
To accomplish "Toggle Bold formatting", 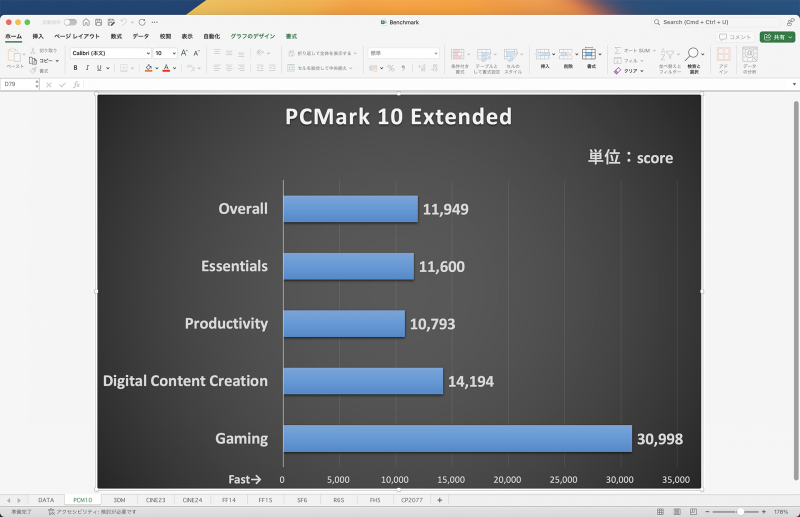I will pyautogui.click(x=76, y=68).
